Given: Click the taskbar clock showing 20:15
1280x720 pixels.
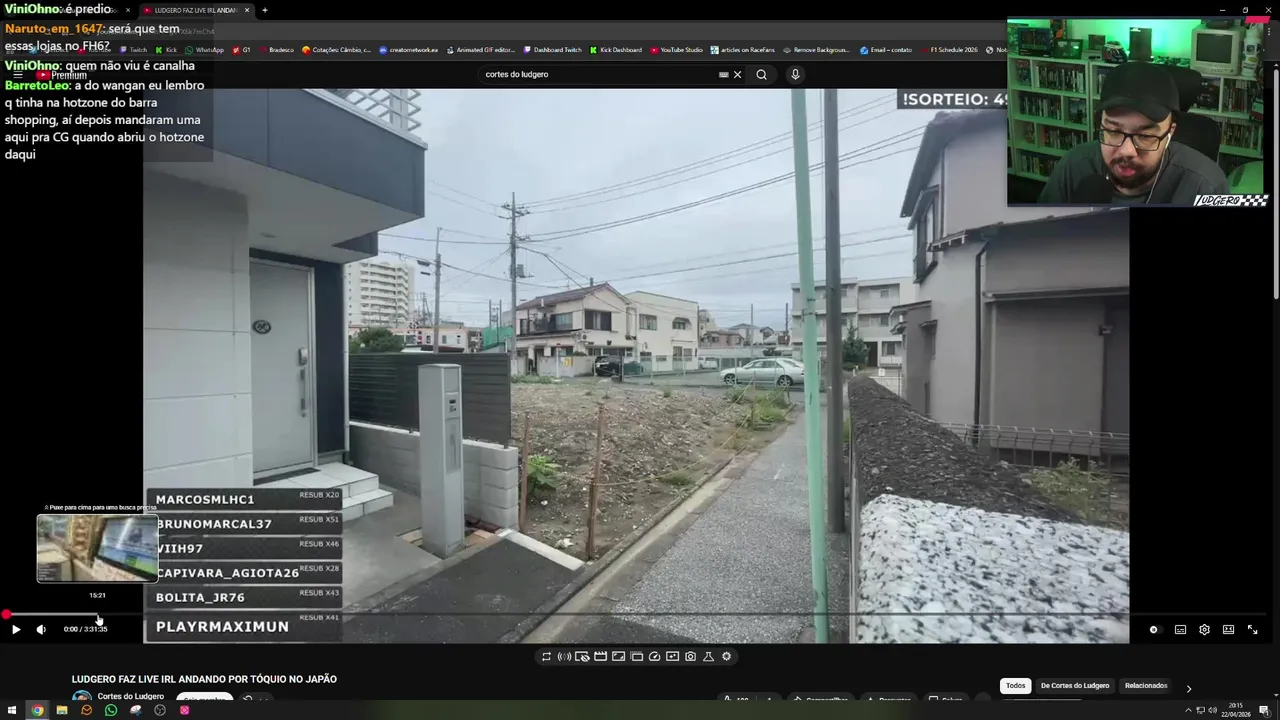Looking at the screenshot, I should point(1235,710).
